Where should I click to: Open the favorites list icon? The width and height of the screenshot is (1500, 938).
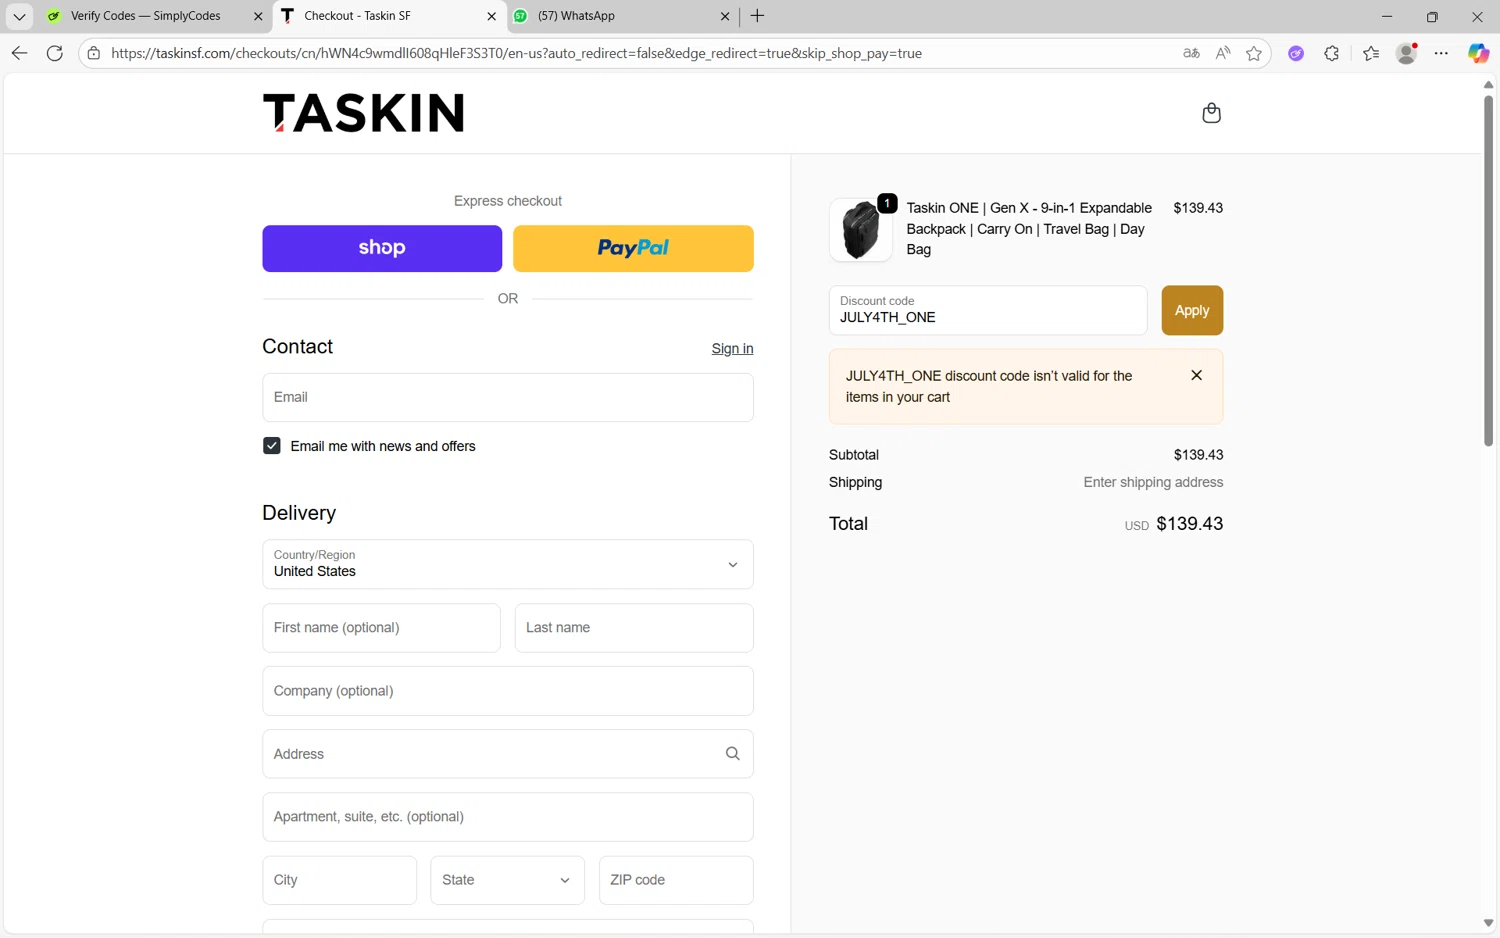coord(1371,53)
